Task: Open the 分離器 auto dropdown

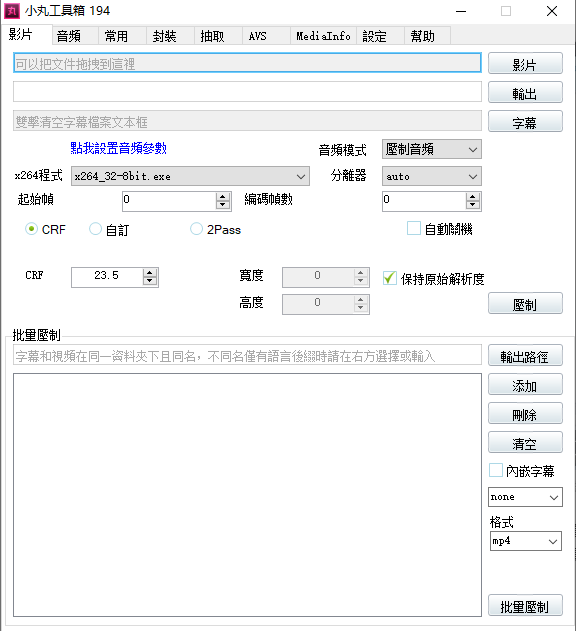Action: pos(431,176)
